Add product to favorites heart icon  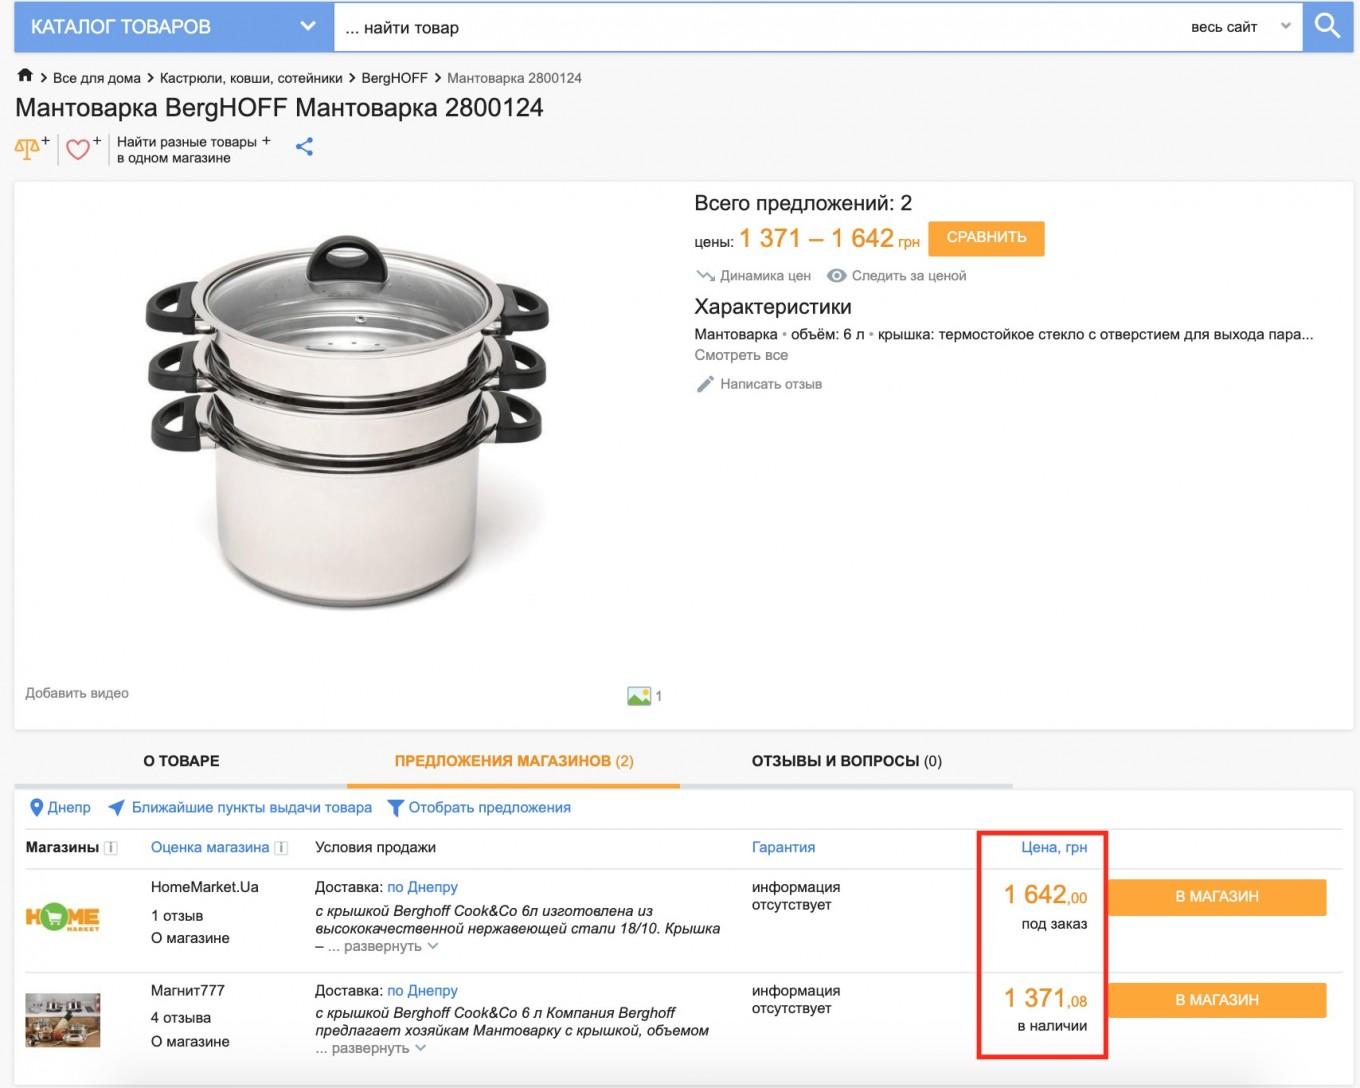[x=79, y=149]
